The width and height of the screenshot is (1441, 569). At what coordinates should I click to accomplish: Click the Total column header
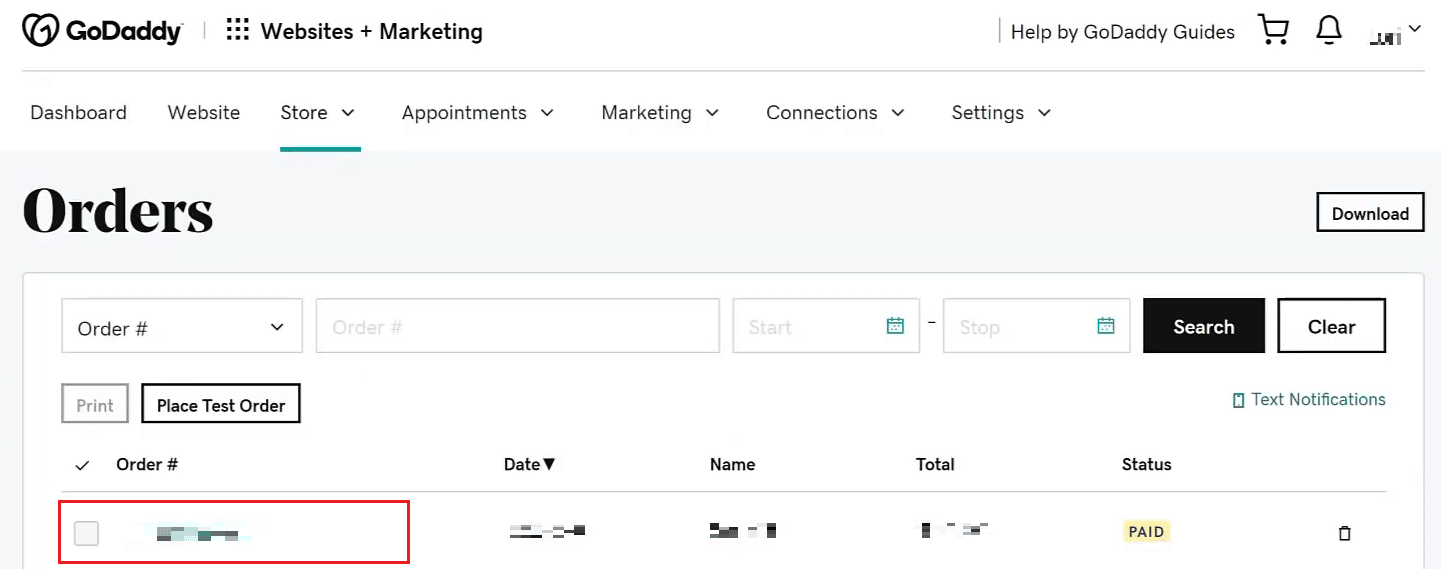(935, 464)
